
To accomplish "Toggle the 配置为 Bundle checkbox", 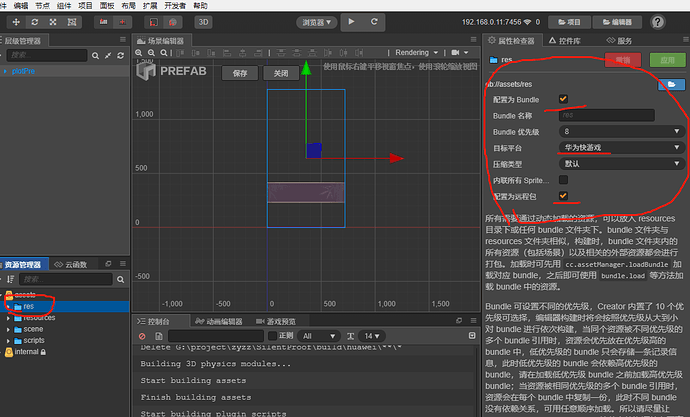I will (x=563, y=99).
